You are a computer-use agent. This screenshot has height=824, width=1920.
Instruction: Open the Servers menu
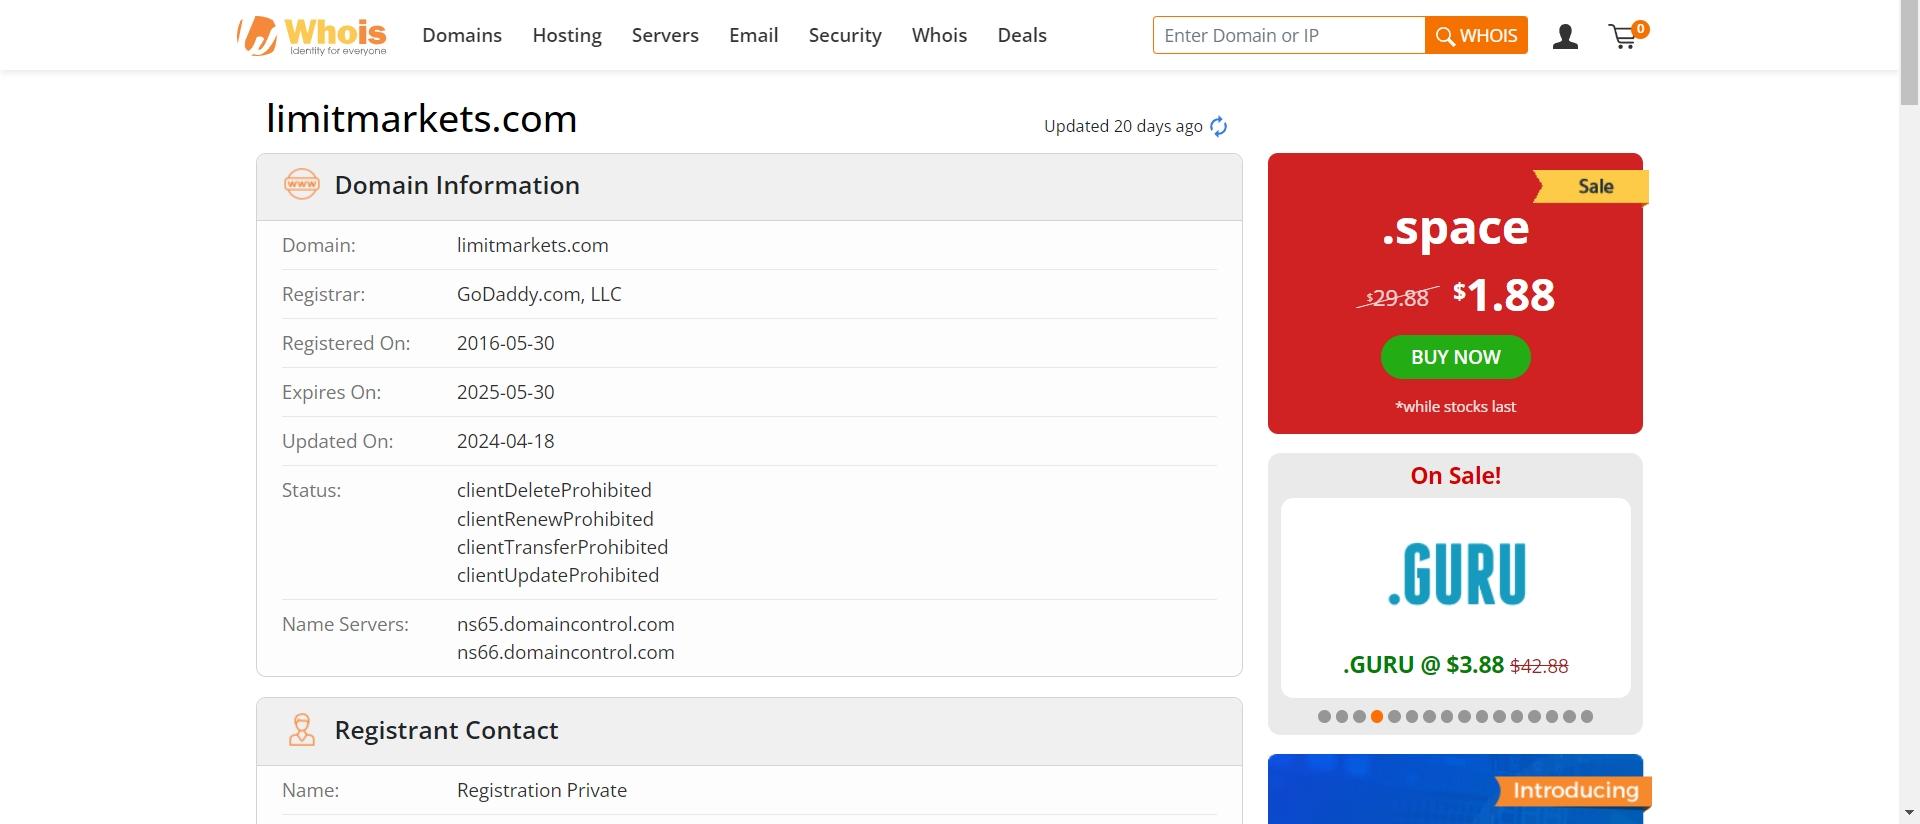[x=665, y=36]
